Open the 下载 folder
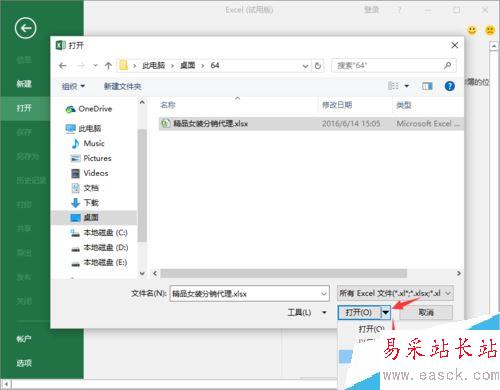The image size is (500, 390). pyautogui.click(x=85, y=203)
